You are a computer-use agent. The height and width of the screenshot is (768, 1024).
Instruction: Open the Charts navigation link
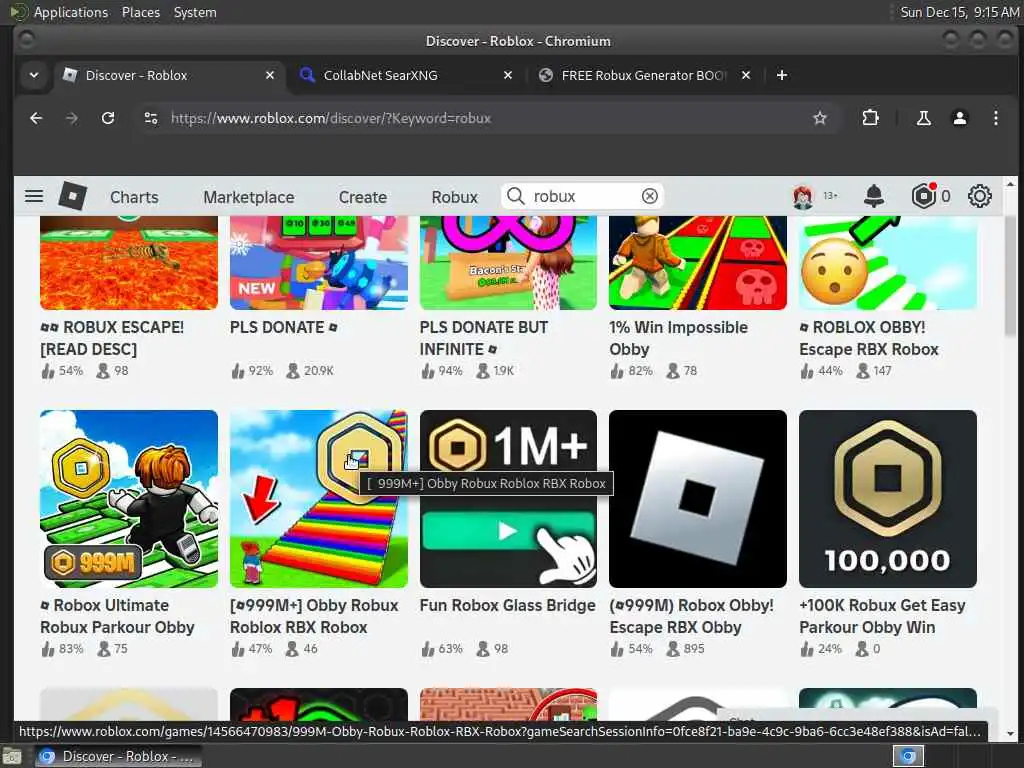134,197
